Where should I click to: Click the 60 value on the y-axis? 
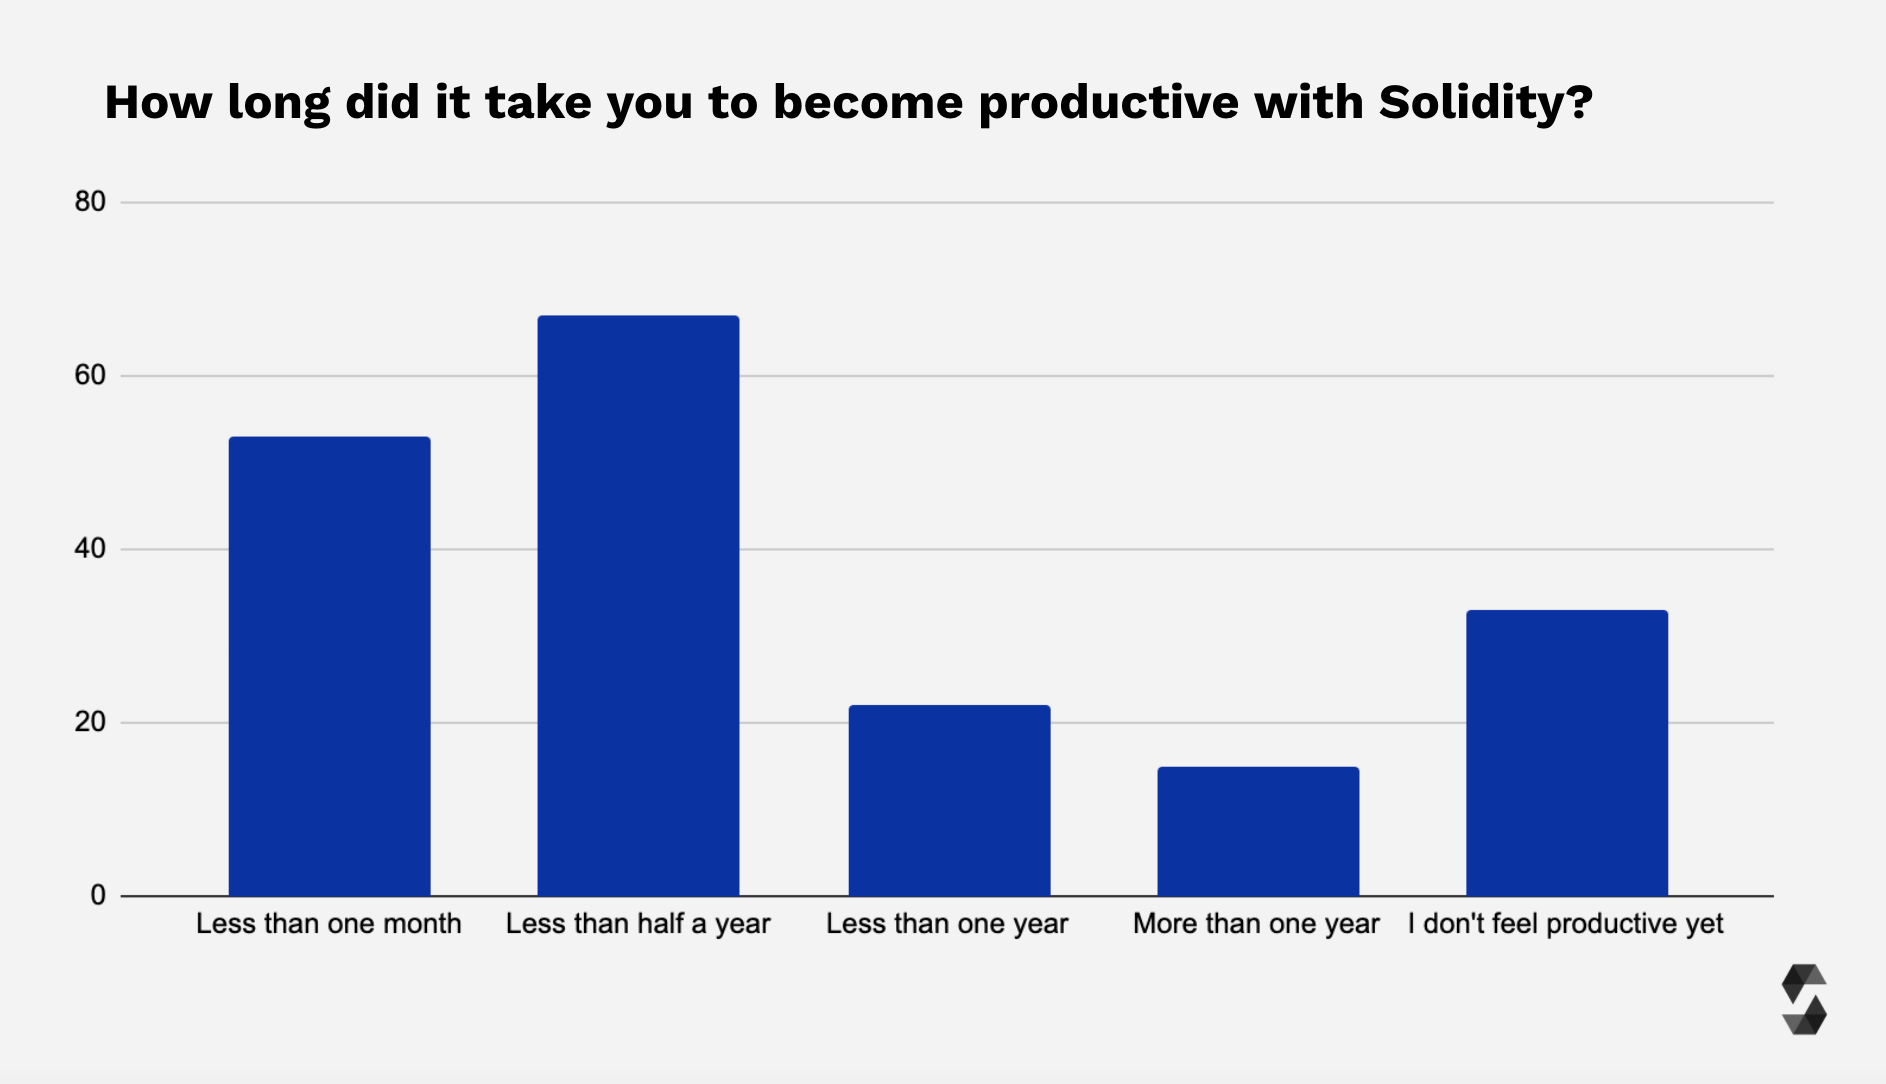click(x=90, y=375)
